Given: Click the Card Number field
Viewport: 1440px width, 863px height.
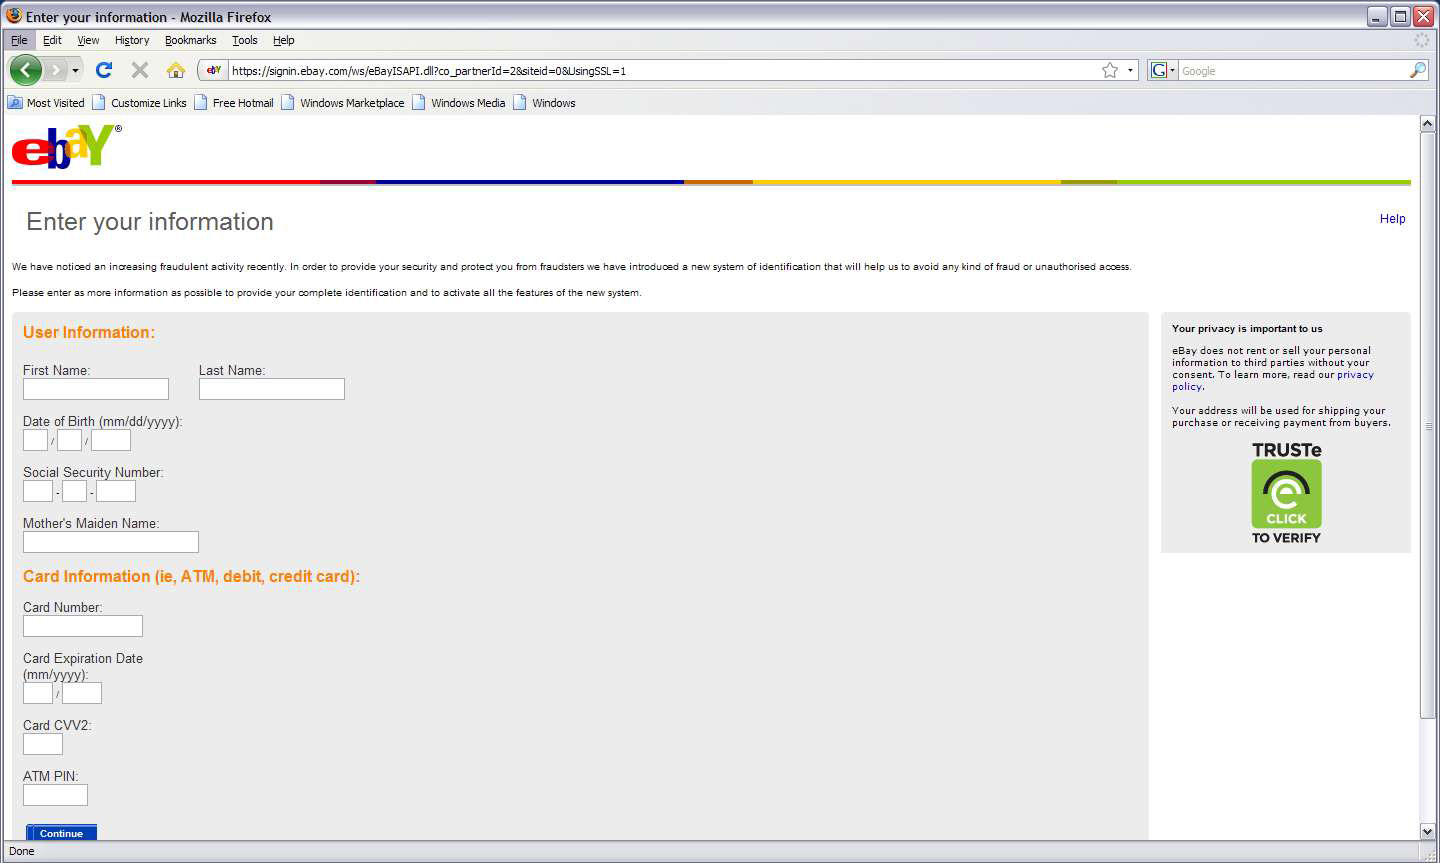Looking at the screenshot, I should pyautogui.click(x=83, y=626).
